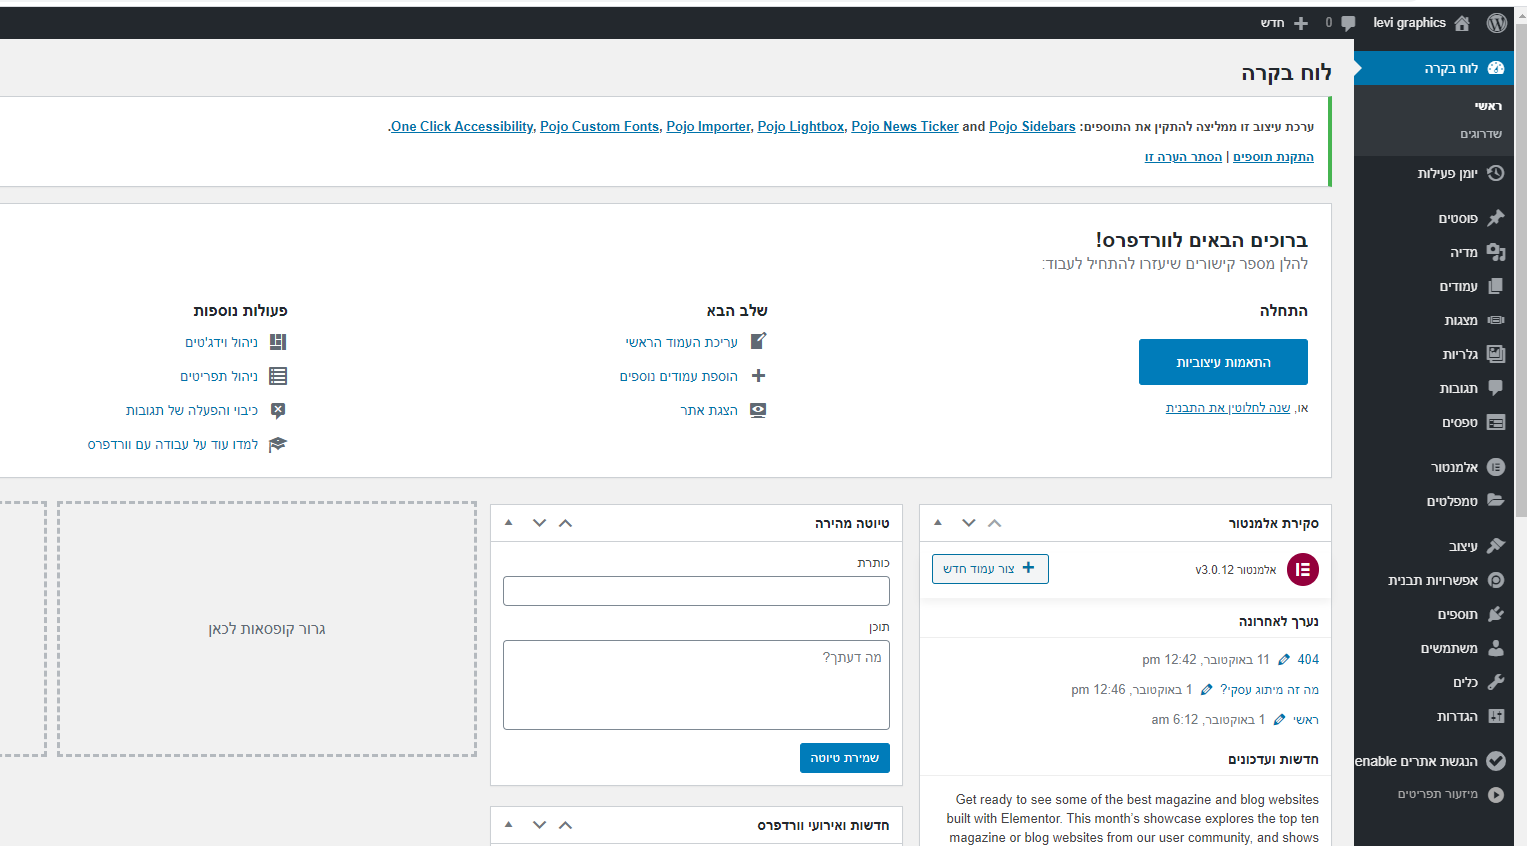Move סקירת אלמנטור panel down
Viewport: 1527px width, 846px height.
pos(968,523)
